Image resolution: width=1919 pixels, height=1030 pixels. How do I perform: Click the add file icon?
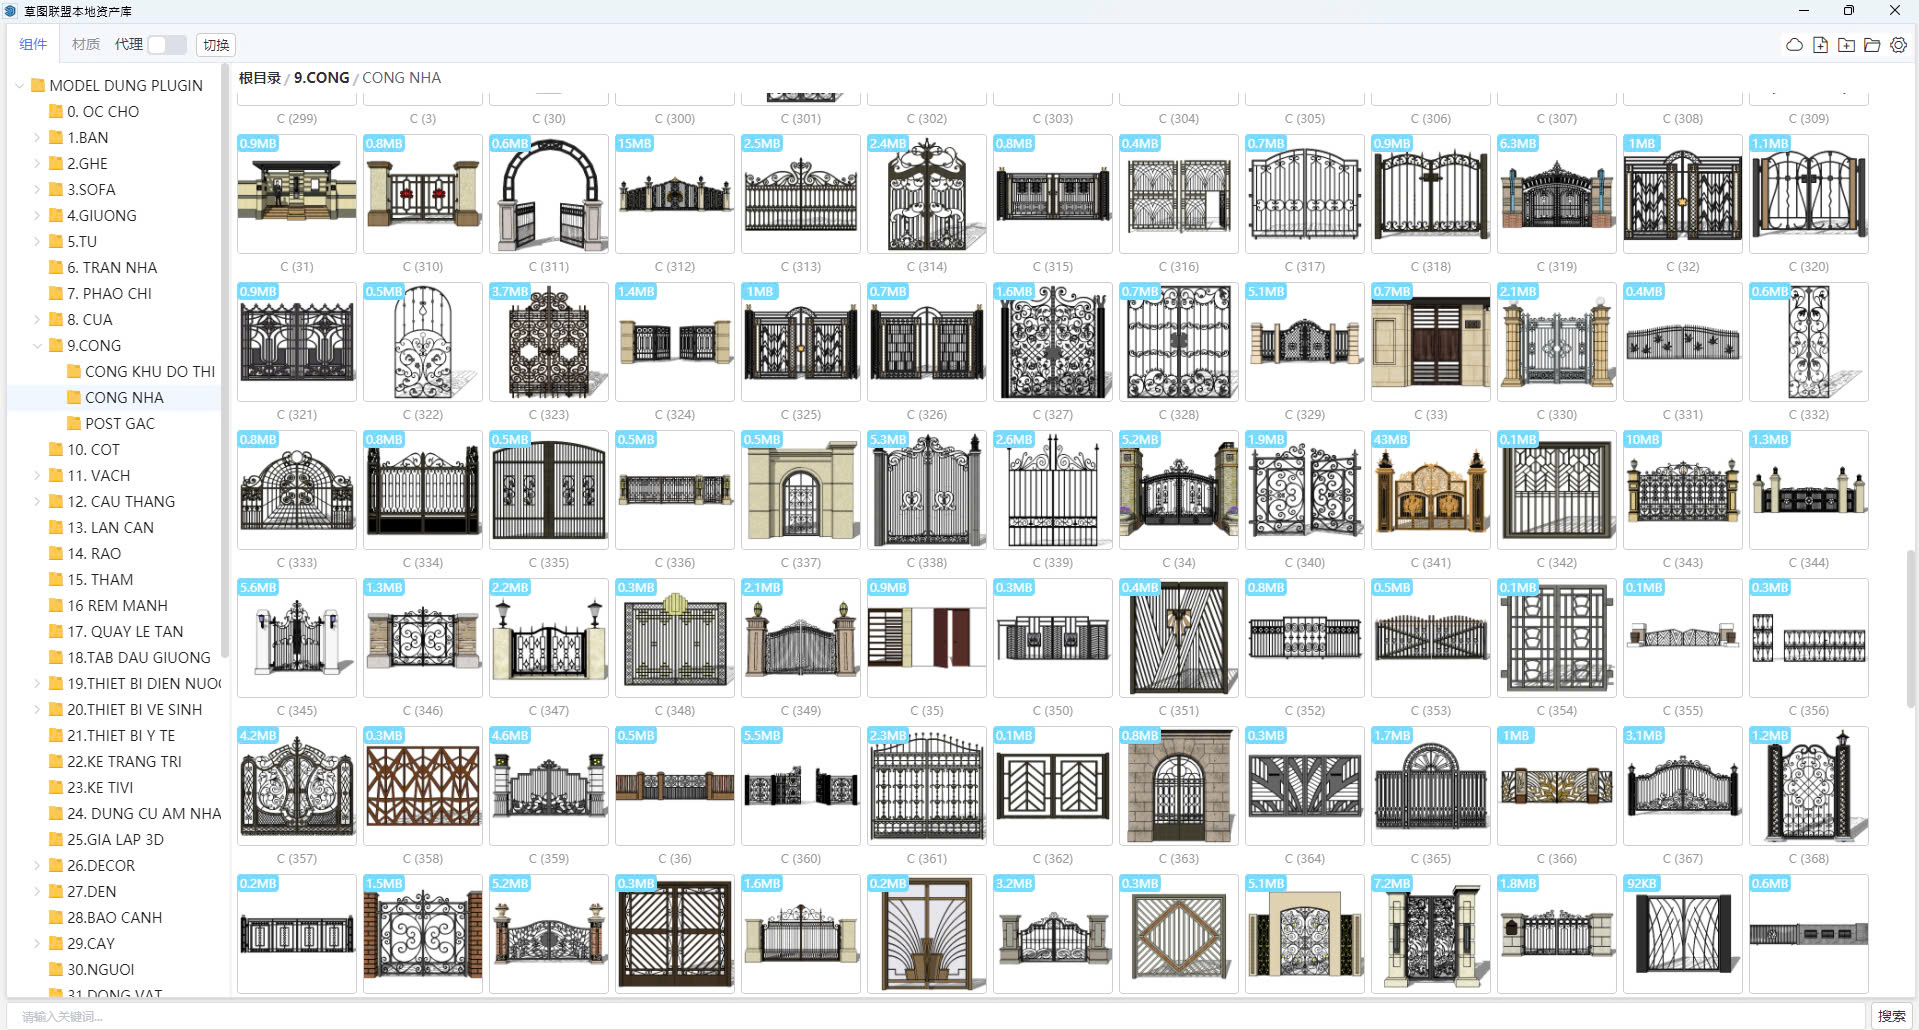click(x=1820, y=45)
